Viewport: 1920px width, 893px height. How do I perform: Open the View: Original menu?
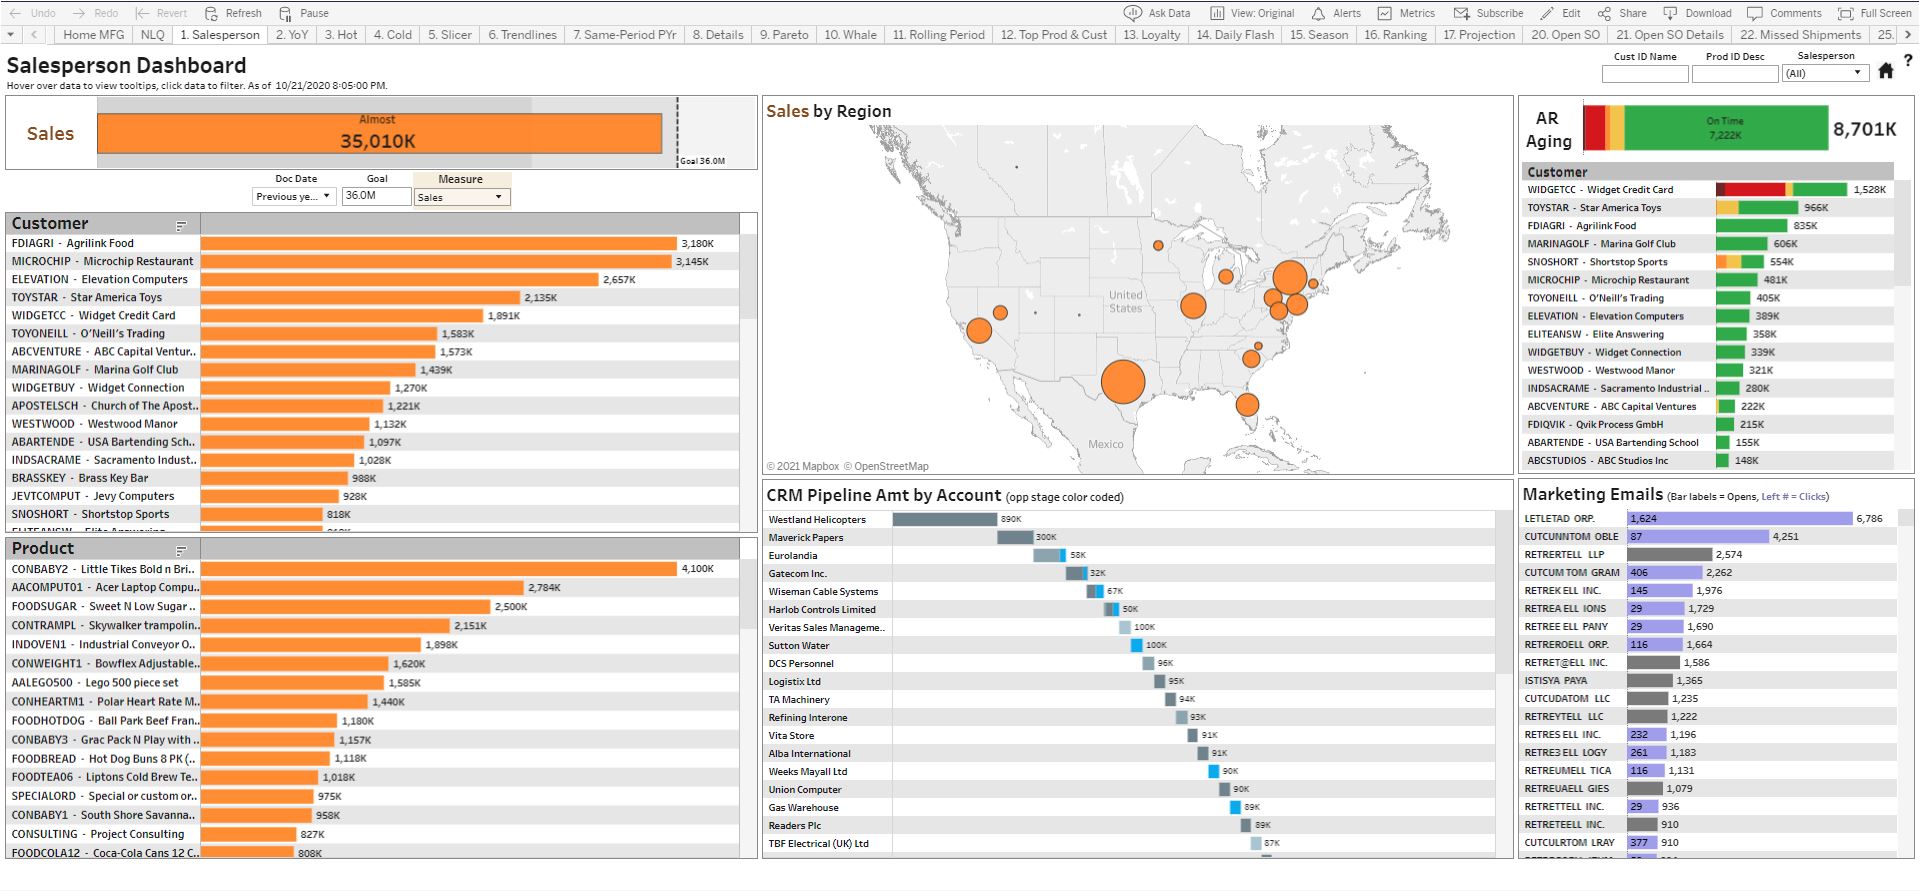(x=1252, y=13)
